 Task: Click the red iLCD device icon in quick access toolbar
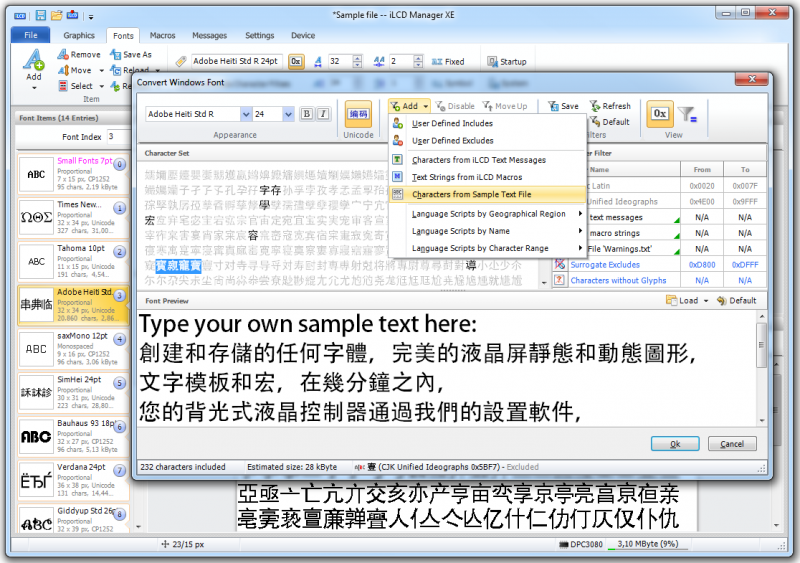tap(72, 15)
